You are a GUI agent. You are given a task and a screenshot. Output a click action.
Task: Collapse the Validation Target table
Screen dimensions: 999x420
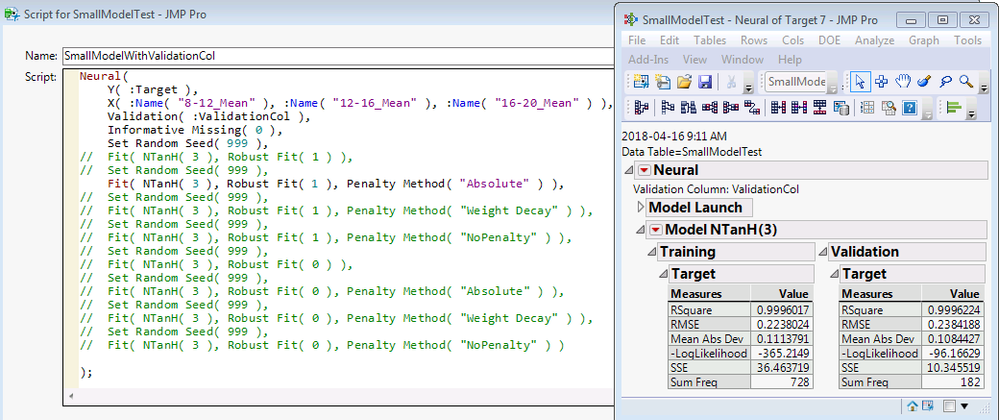click(835, 274)
